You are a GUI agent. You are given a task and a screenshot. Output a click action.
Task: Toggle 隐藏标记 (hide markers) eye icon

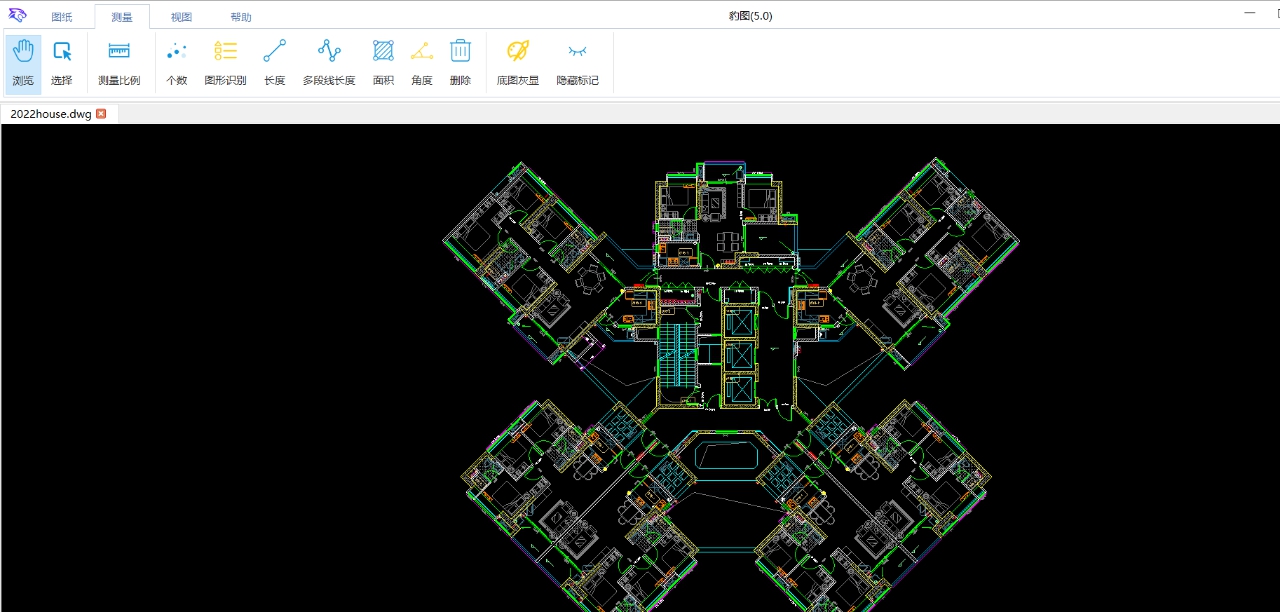(x=577, y=62)
